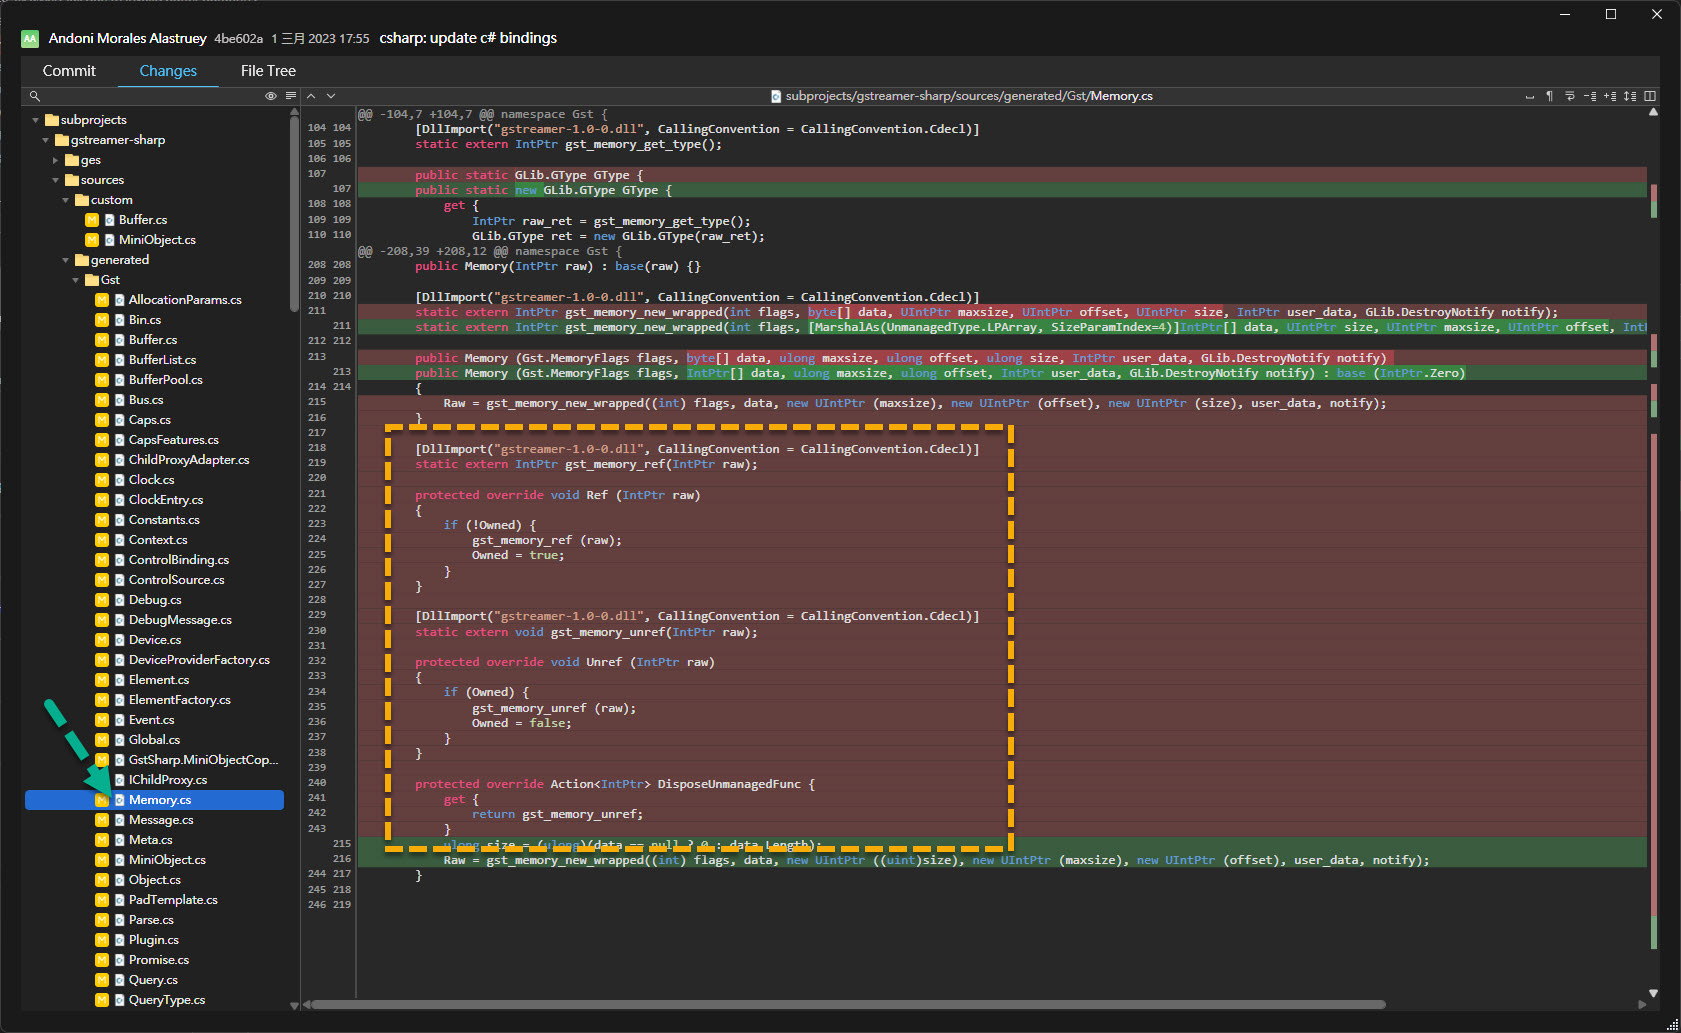Jump to next change with down arrow
Screen dimensions: 1681x1033
click(x=331, y=96)
